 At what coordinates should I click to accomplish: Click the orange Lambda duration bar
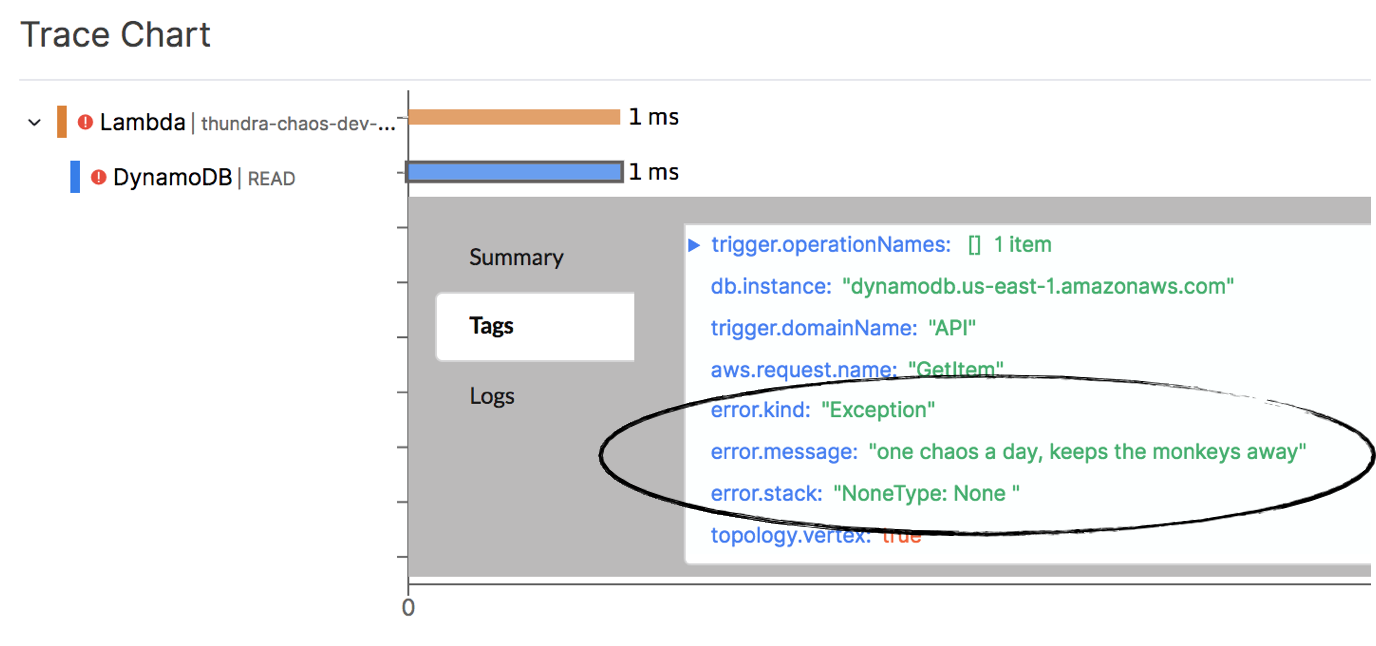(514, 117)
